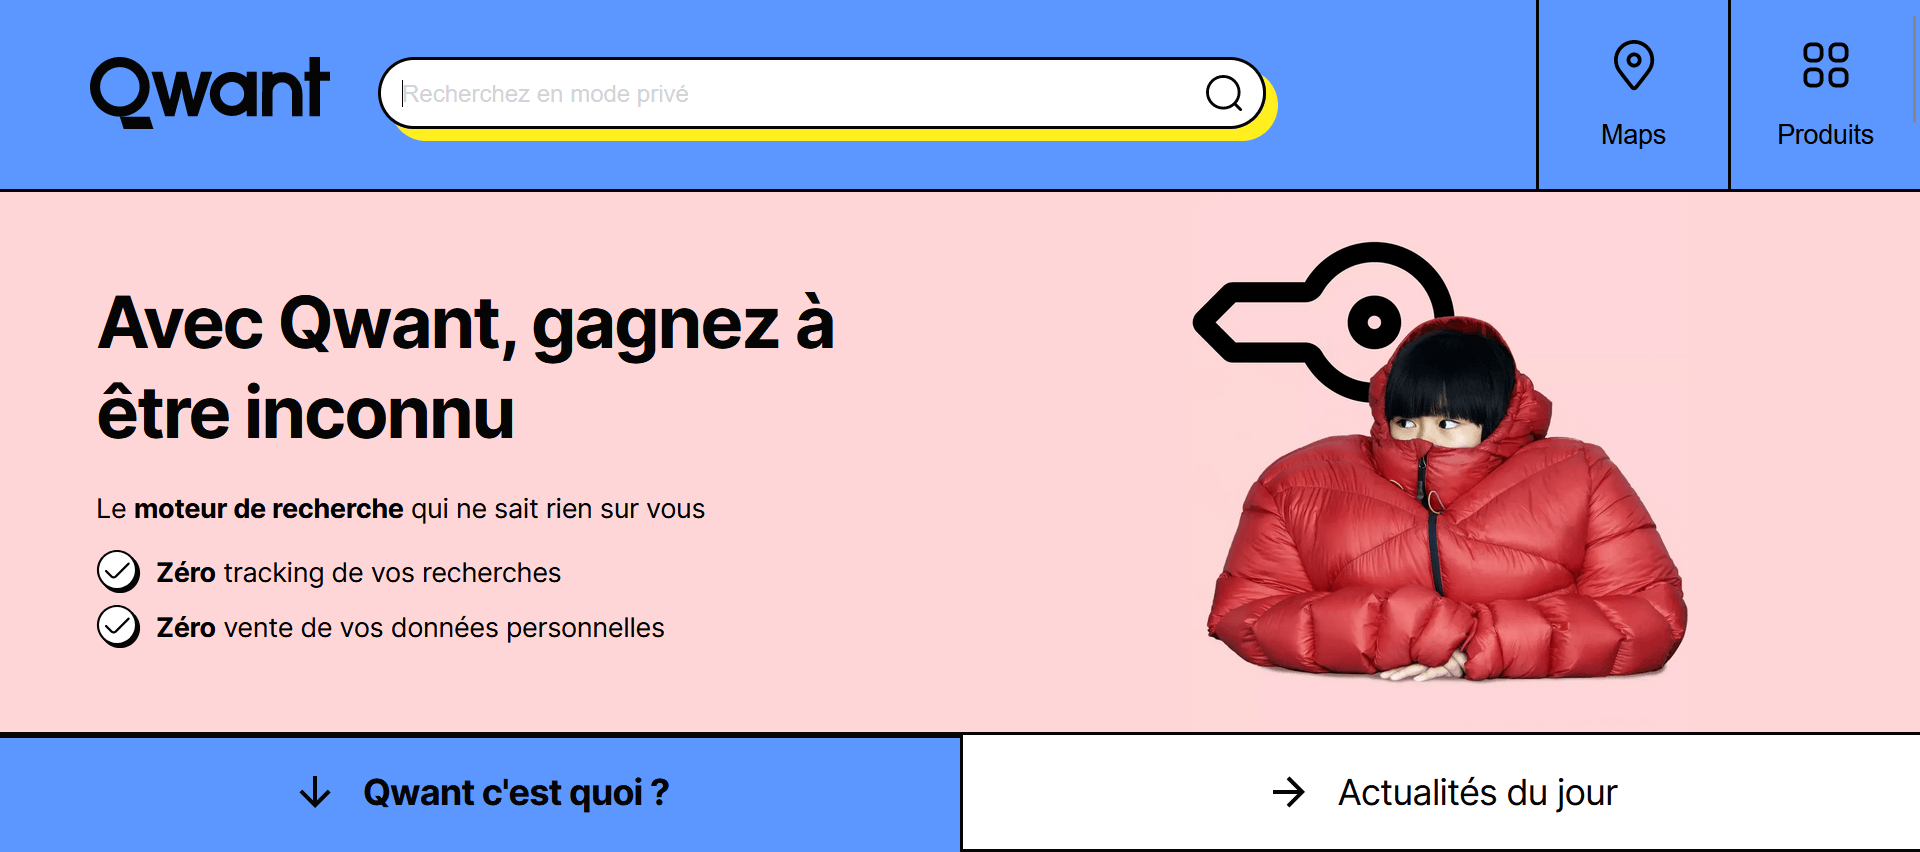The height and width of the screenshot is (852, 1920).
Task: Click the magnifying glass search icon
Action: (1224, 93)
